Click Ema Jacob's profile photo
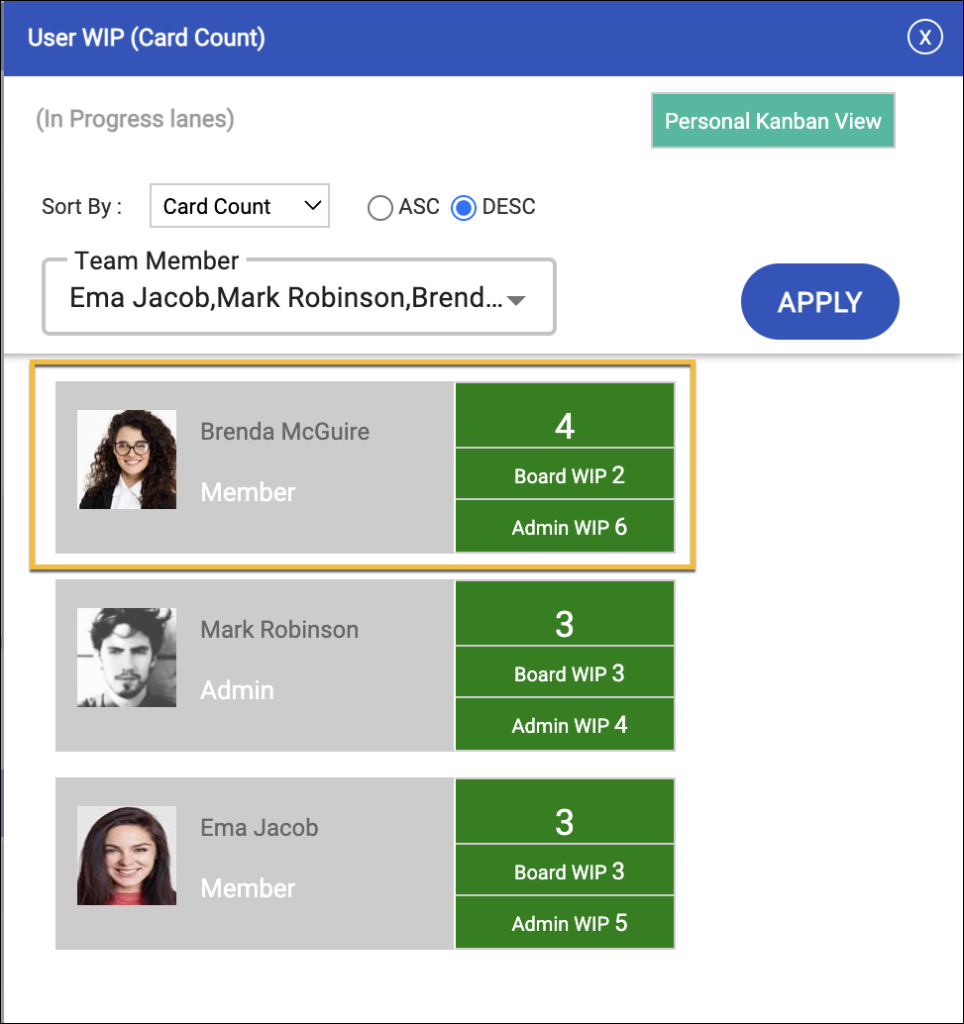This screenshot has height=1024, width=964. point(127,855)
